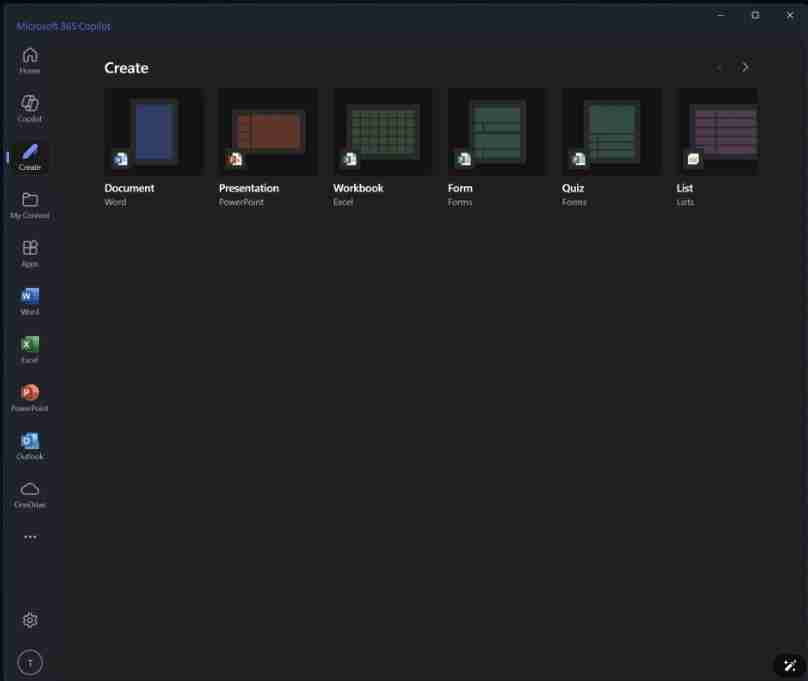Expand more apps with the ellipsis button
808x681 pixels.
click(30, 536)
